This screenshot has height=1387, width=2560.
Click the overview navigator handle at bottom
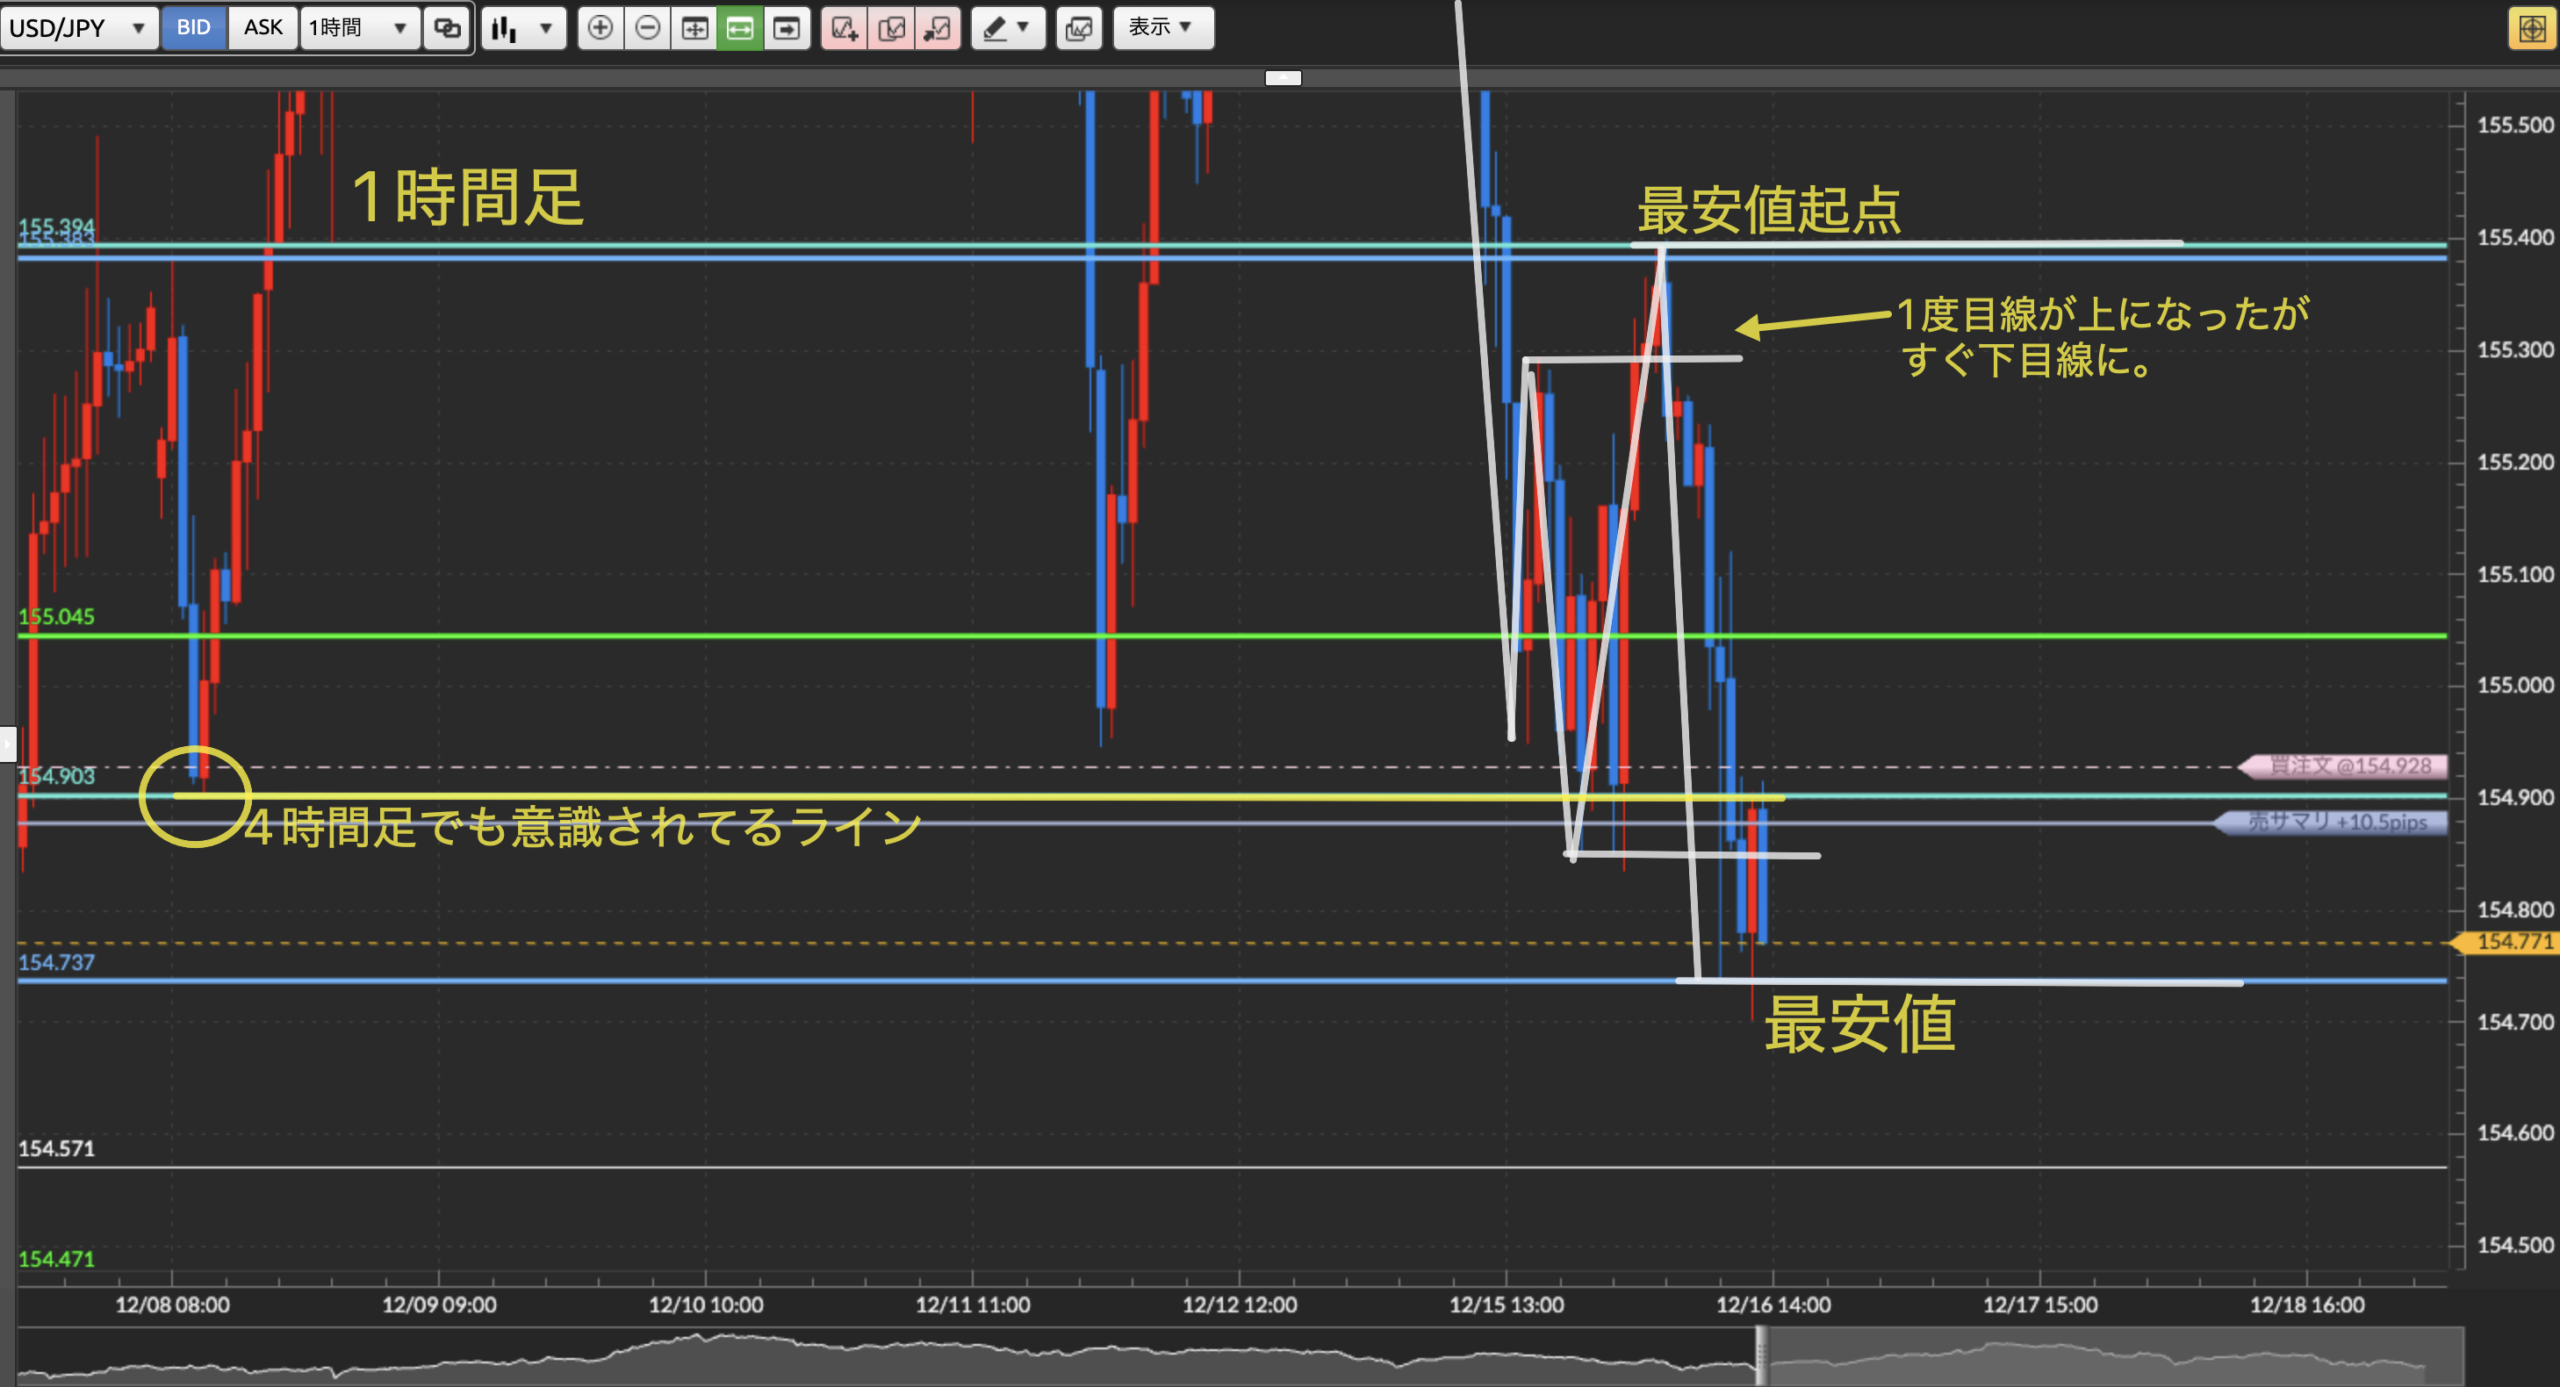(x=1761, y=1356)
